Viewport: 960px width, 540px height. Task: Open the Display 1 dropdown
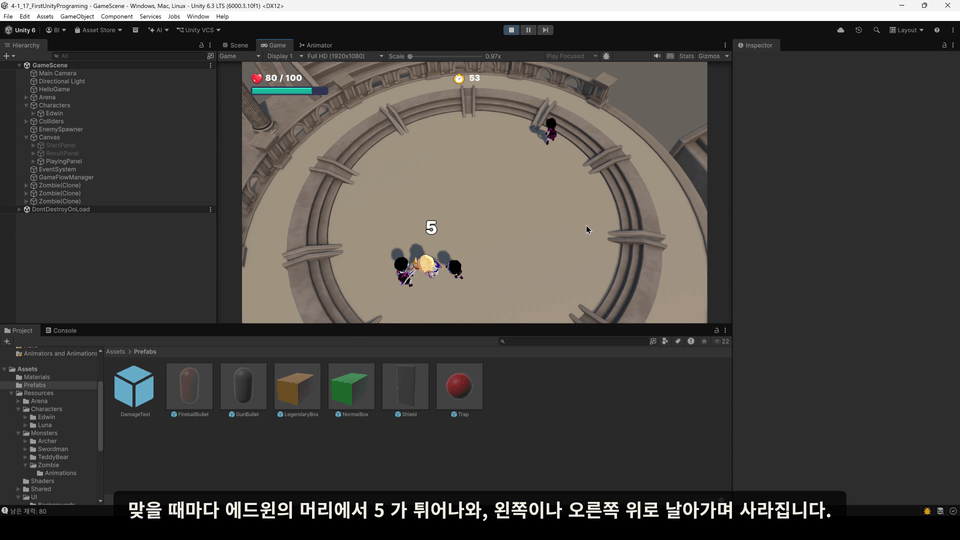(284, 56)
